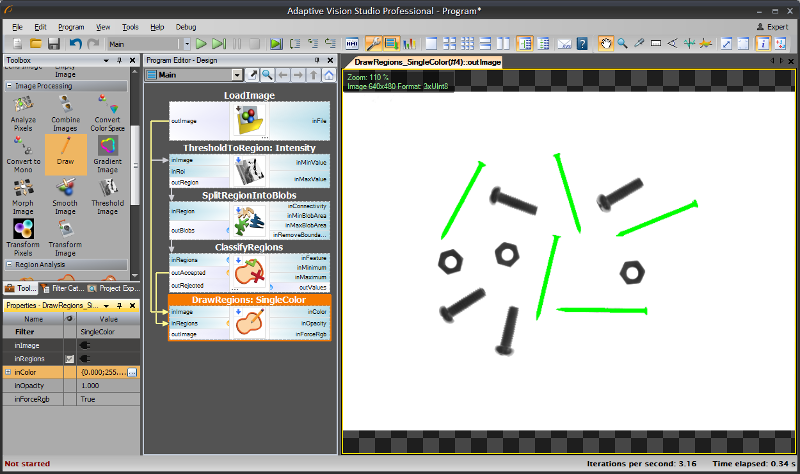This screenshot has height=474, width=800.
Task: Open the Tools menu
Action: (x=130, y=26)
